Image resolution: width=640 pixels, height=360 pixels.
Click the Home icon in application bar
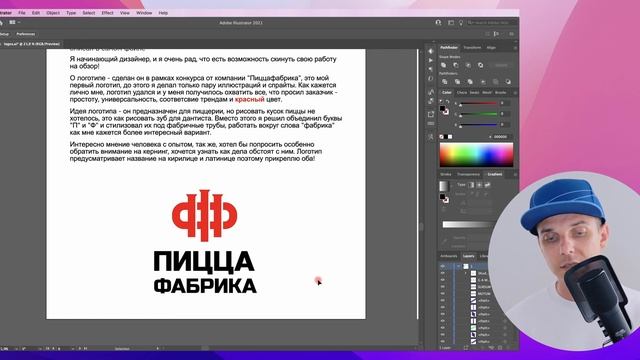coord(2,23)
